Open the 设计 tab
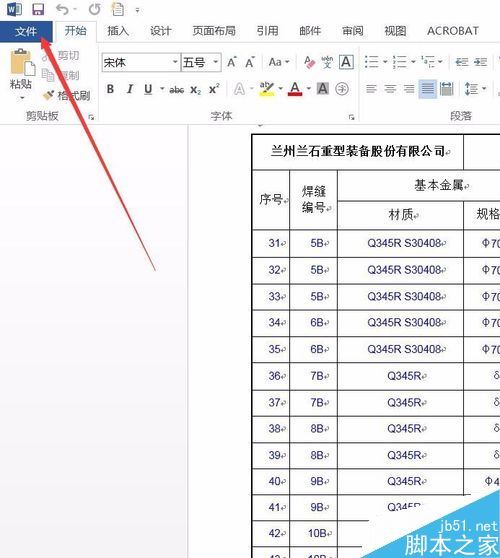This screenshot has height=558, width=500. point(160,31)
